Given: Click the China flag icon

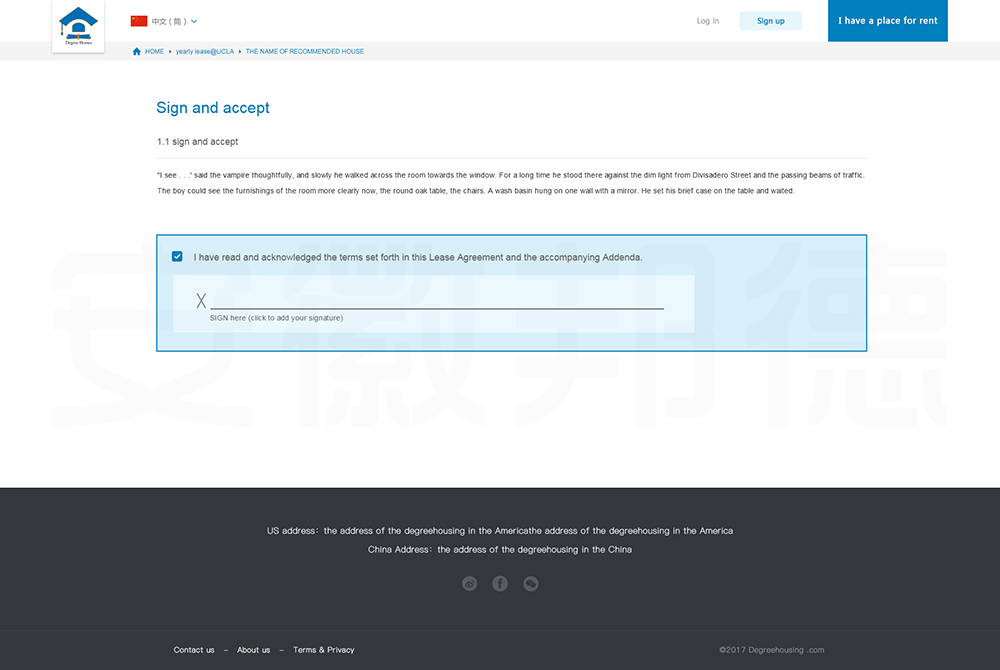Looking at the screenshot, I should (139, 21).
